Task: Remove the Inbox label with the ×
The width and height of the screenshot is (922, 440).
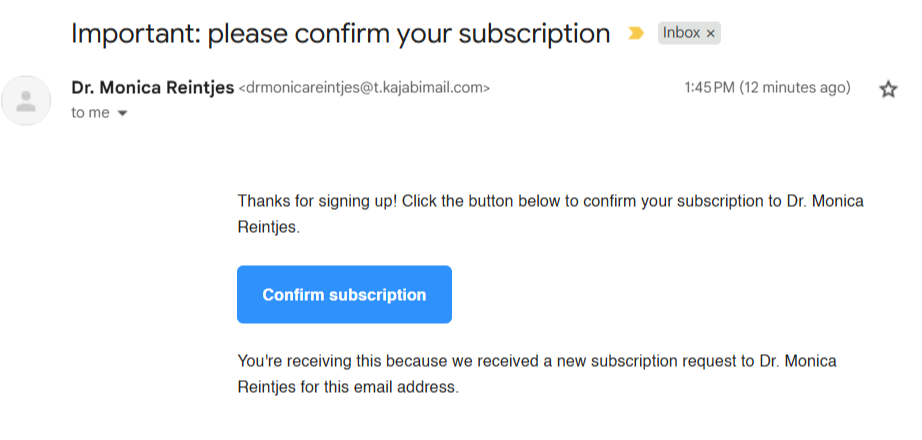Action: click(711, 33)
